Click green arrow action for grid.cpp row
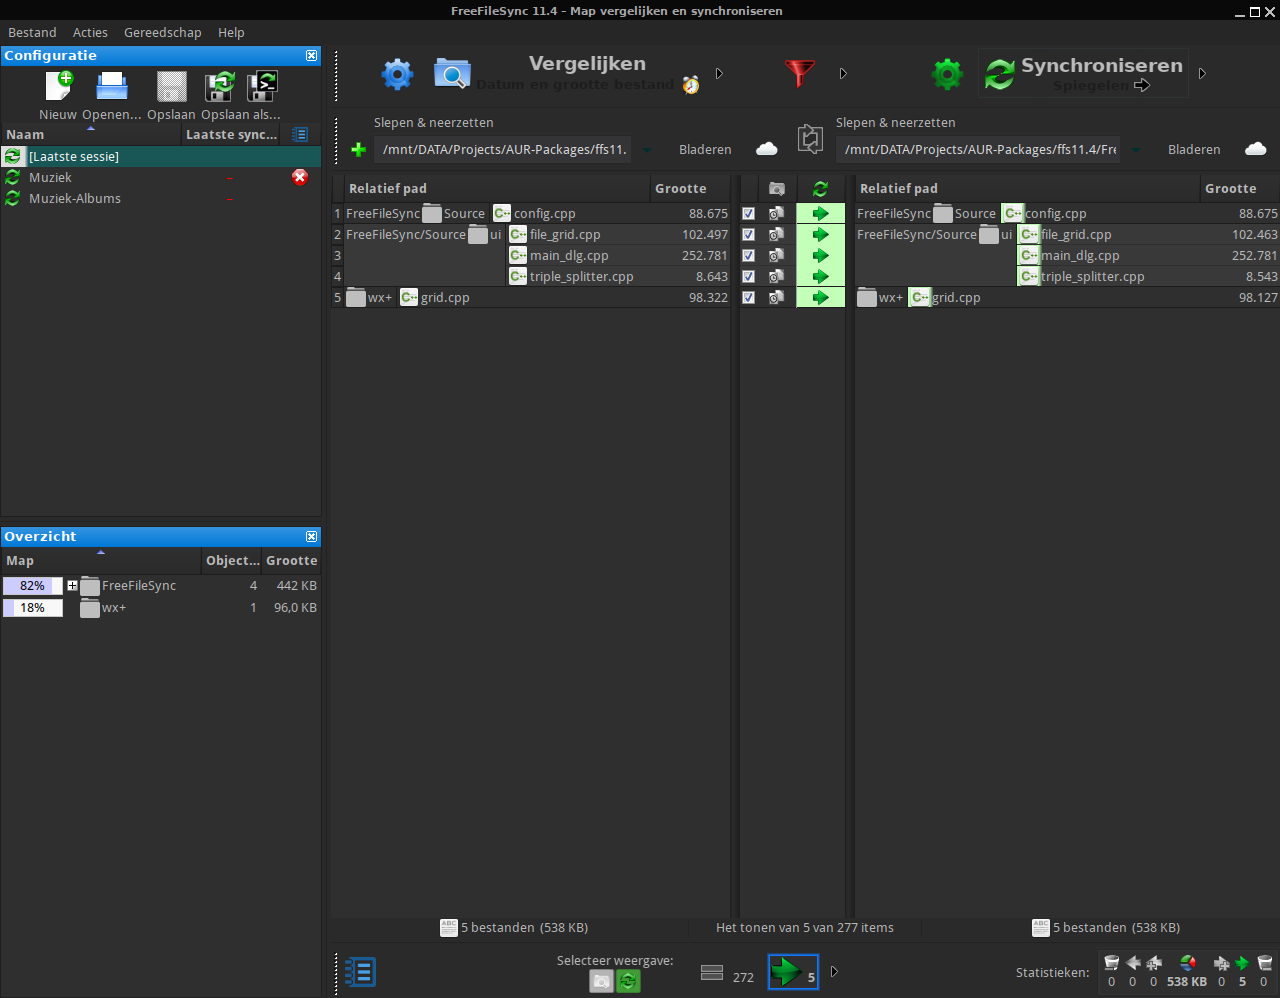 (x=820, y=297)
